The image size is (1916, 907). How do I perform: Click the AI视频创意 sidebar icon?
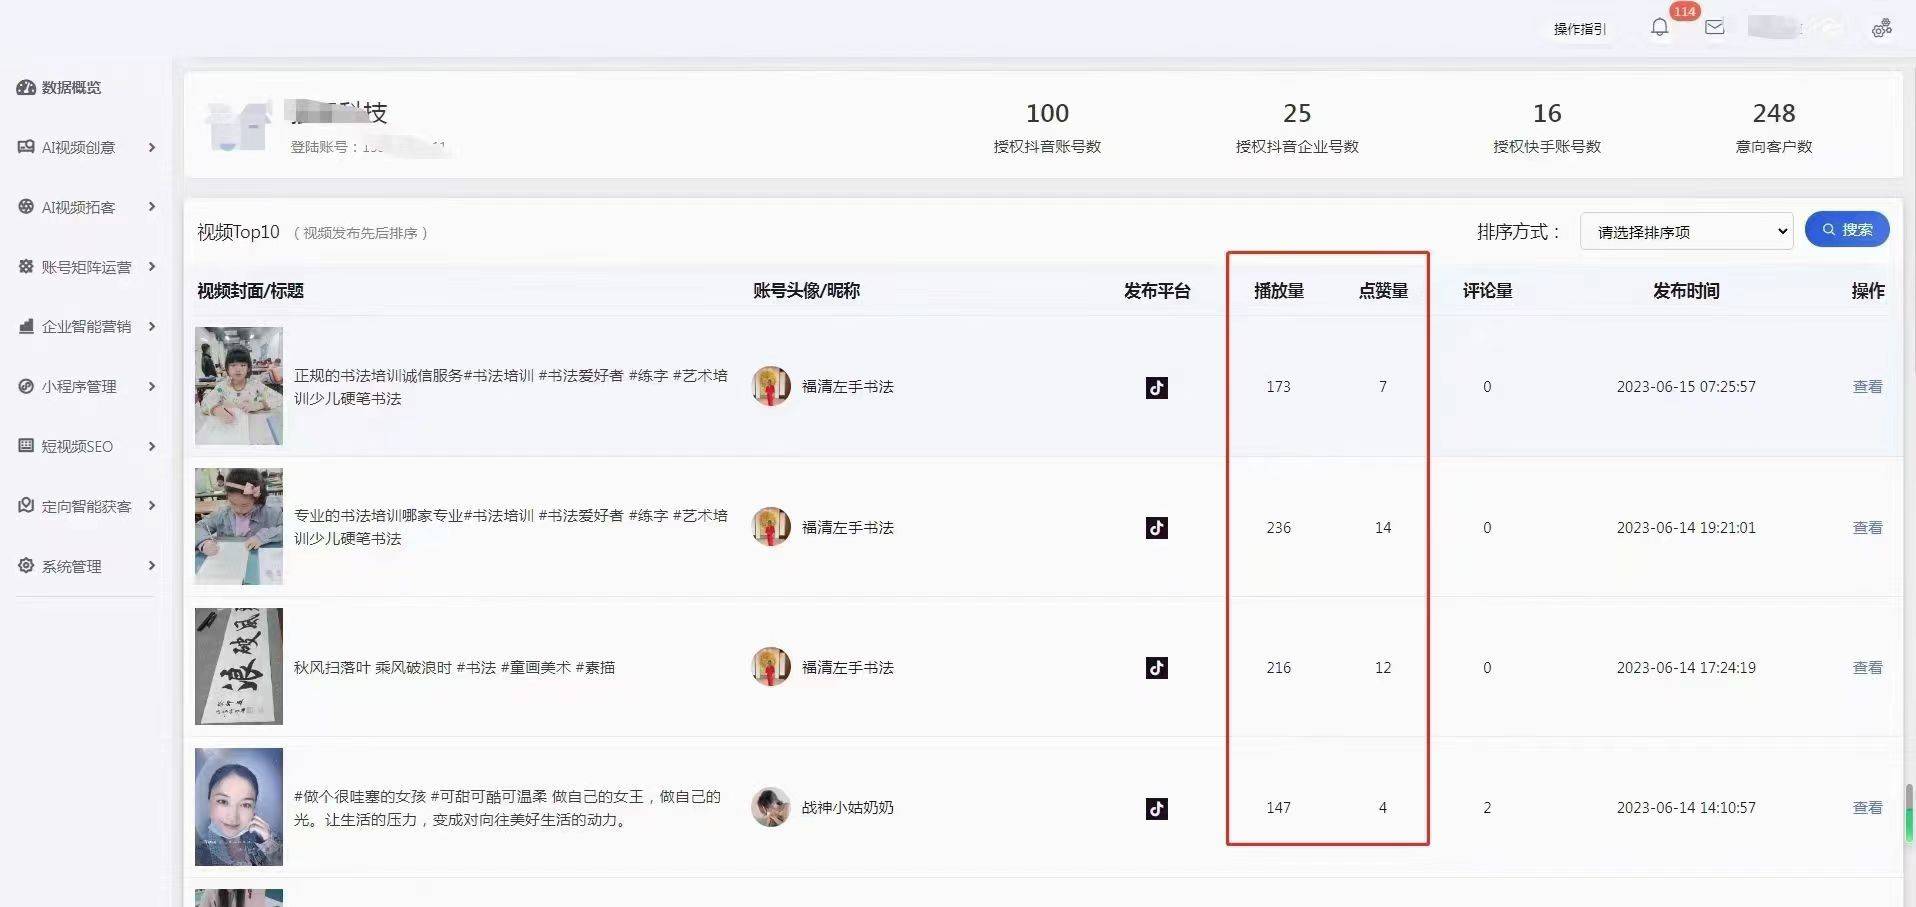click(x=26, y=147)
